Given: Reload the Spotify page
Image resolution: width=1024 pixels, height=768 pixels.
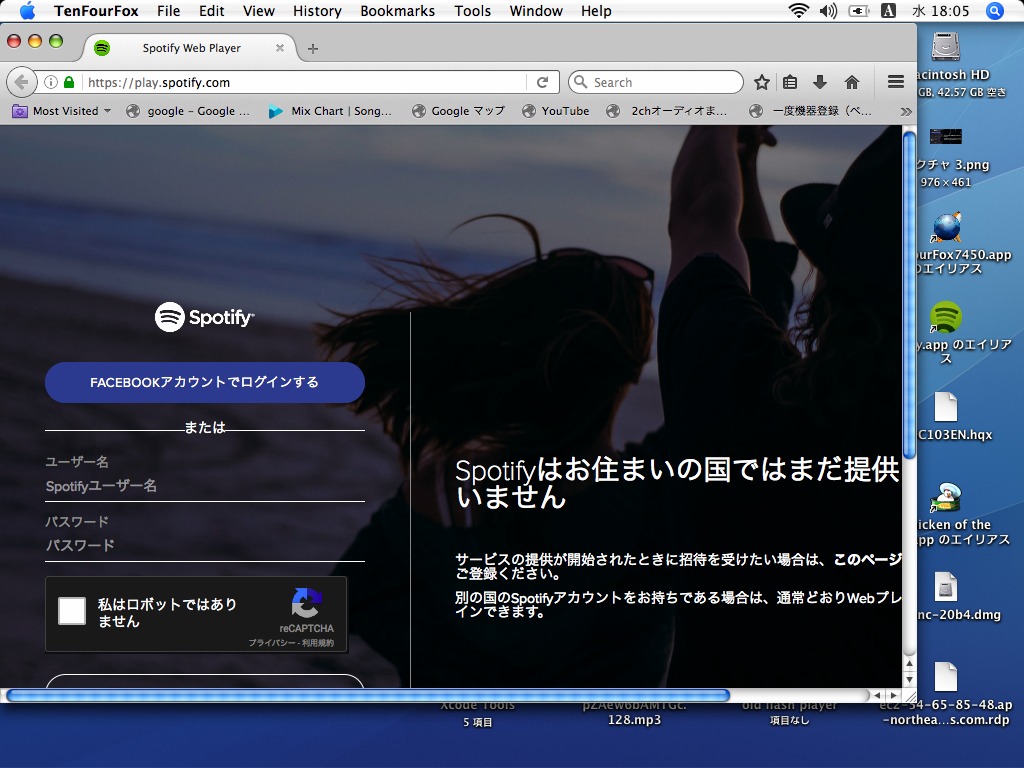Looking at the screenshot, I should click(542, 82).
